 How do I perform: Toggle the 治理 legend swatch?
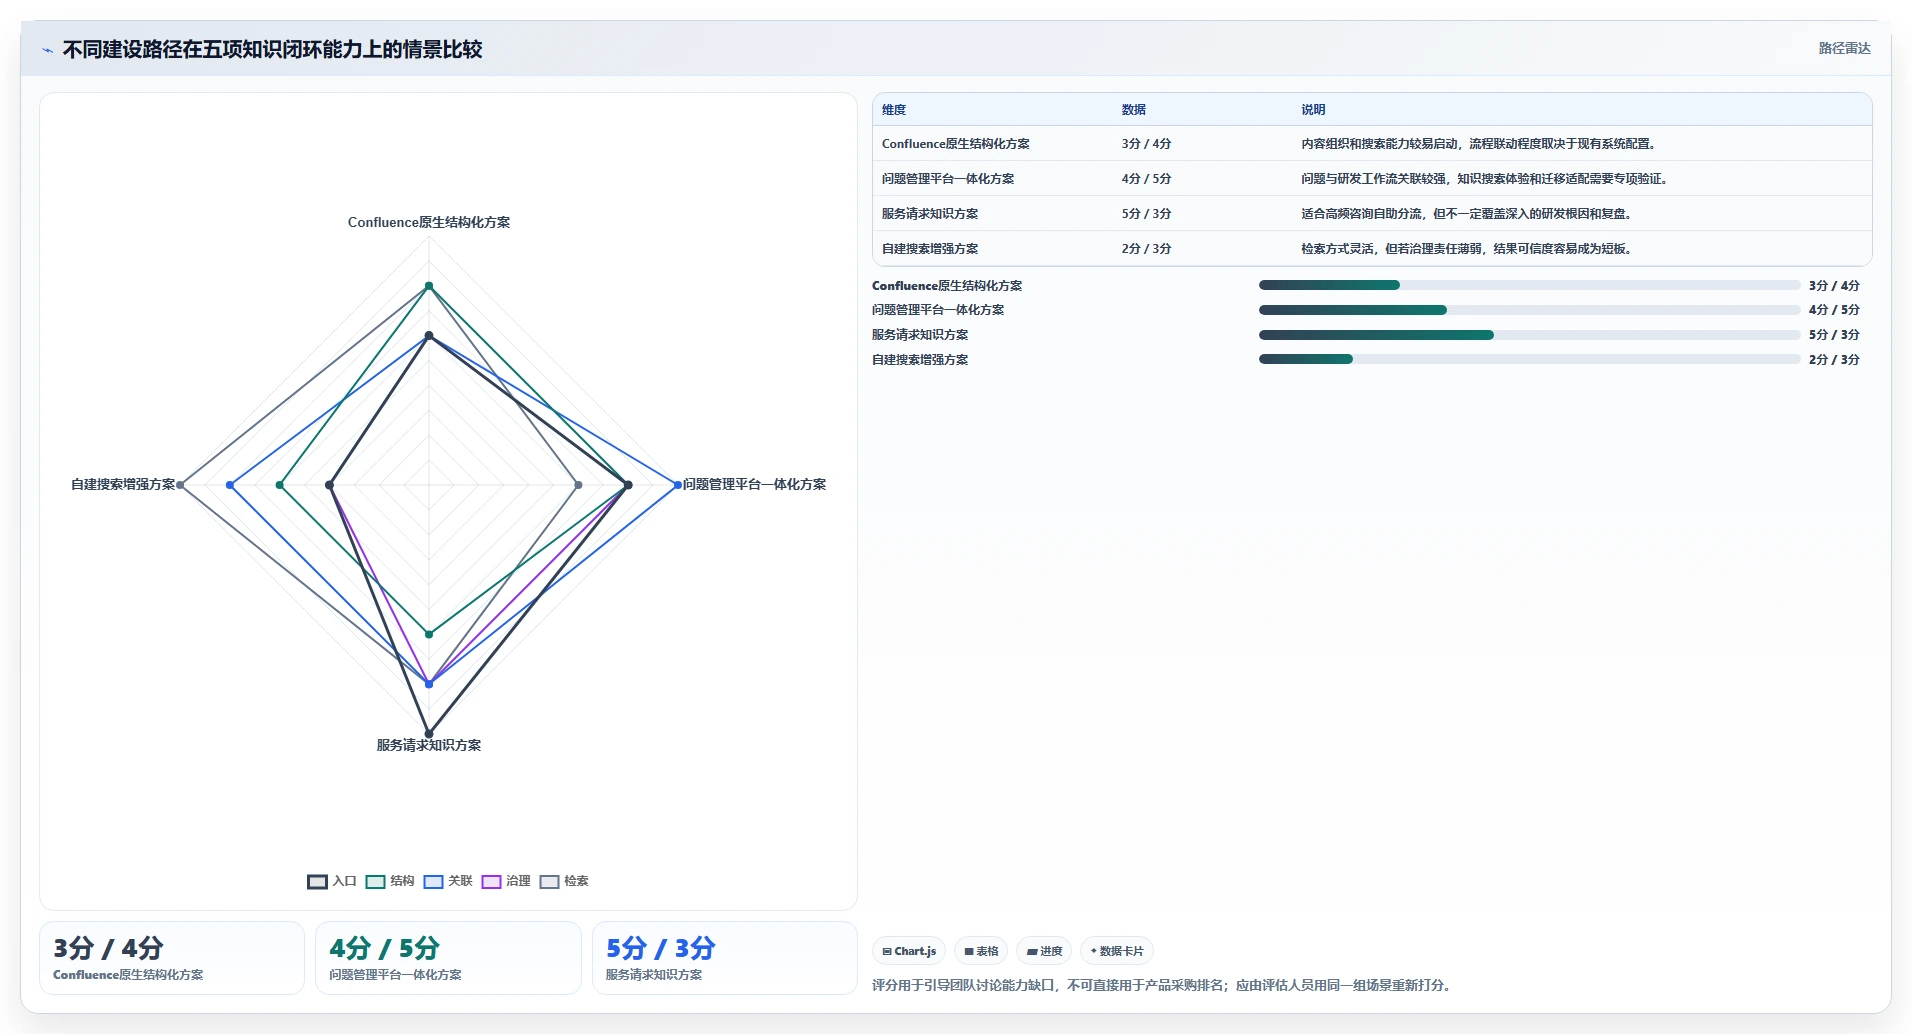pyautogui.click(x=491, y=881)
